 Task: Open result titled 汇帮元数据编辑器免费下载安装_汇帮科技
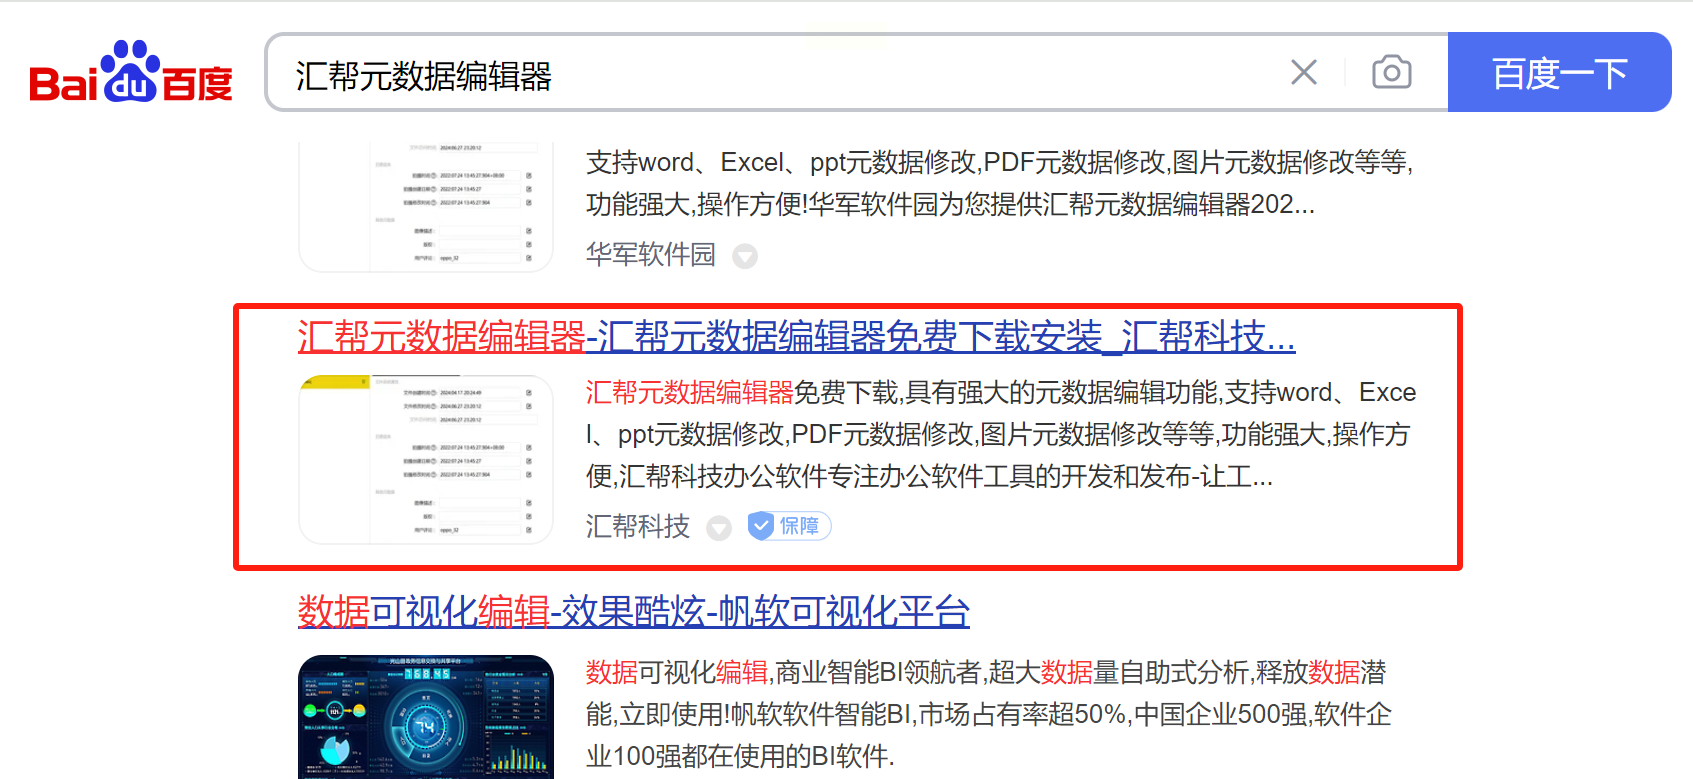click(x=796, y=337)
